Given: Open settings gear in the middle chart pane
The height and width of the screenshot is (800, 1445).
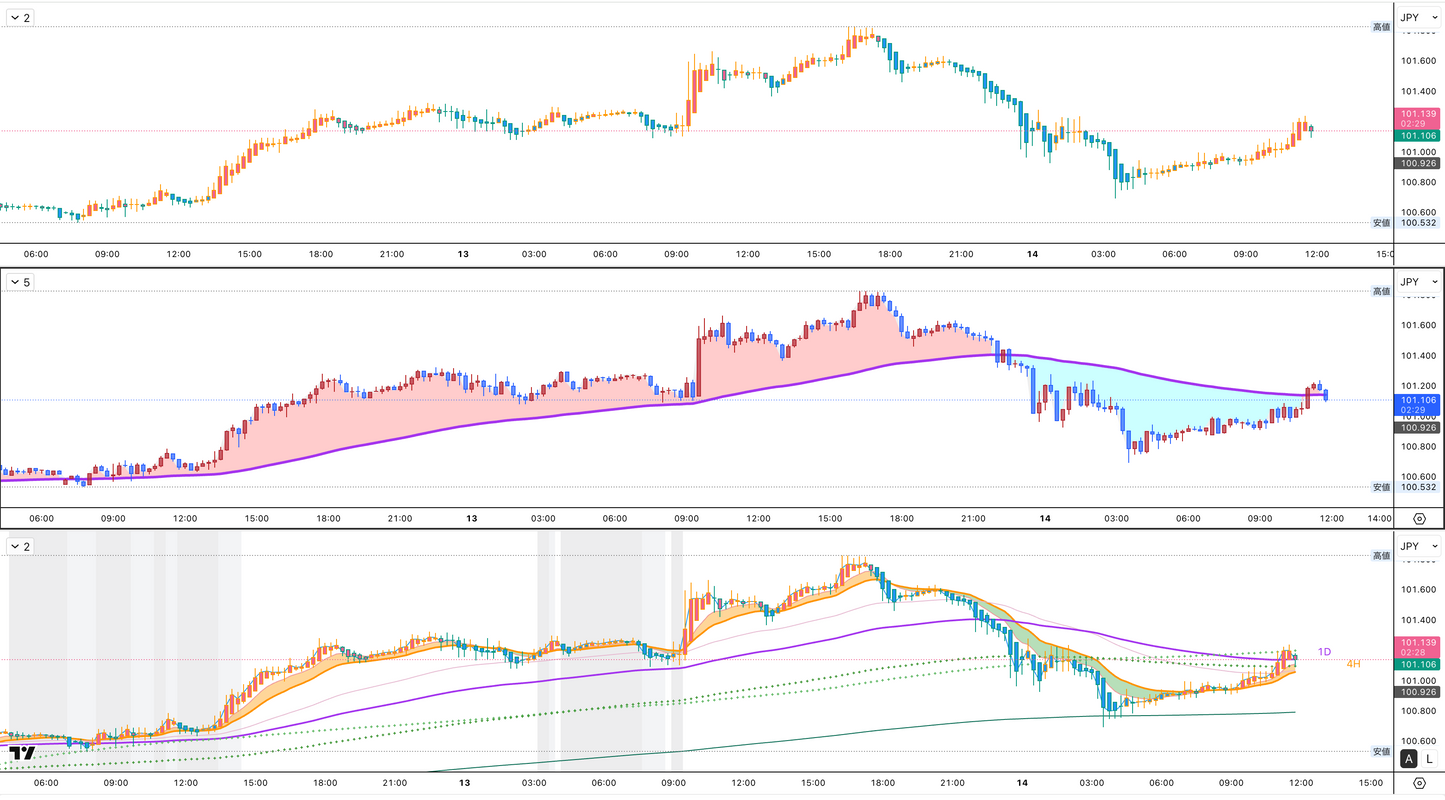Looking at the screenshot, I should [1419, 518].
